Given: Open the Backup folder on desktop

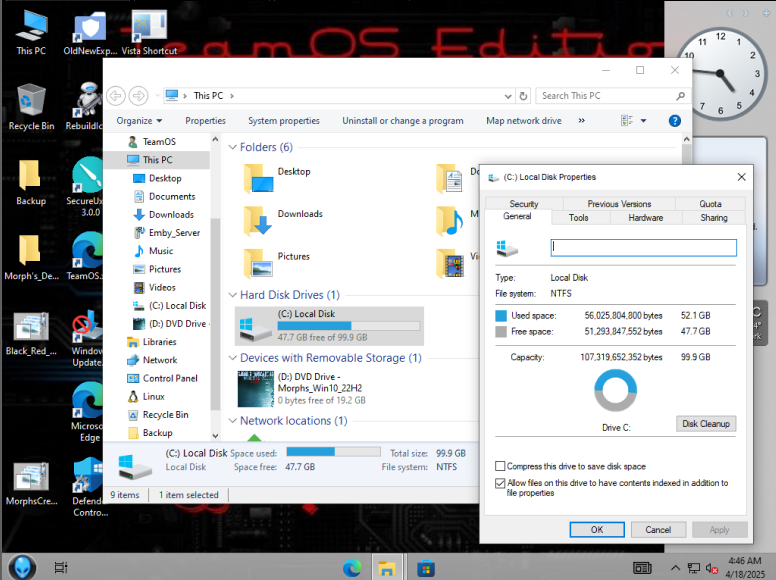Looking at the screenshot, I should [31, 182].
